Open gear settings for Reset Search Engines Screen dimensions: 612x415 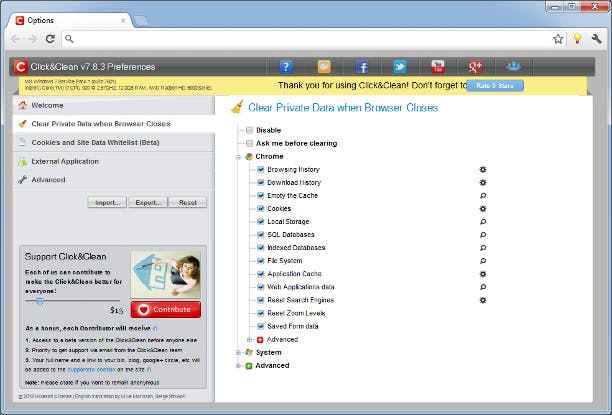[483, 300]
